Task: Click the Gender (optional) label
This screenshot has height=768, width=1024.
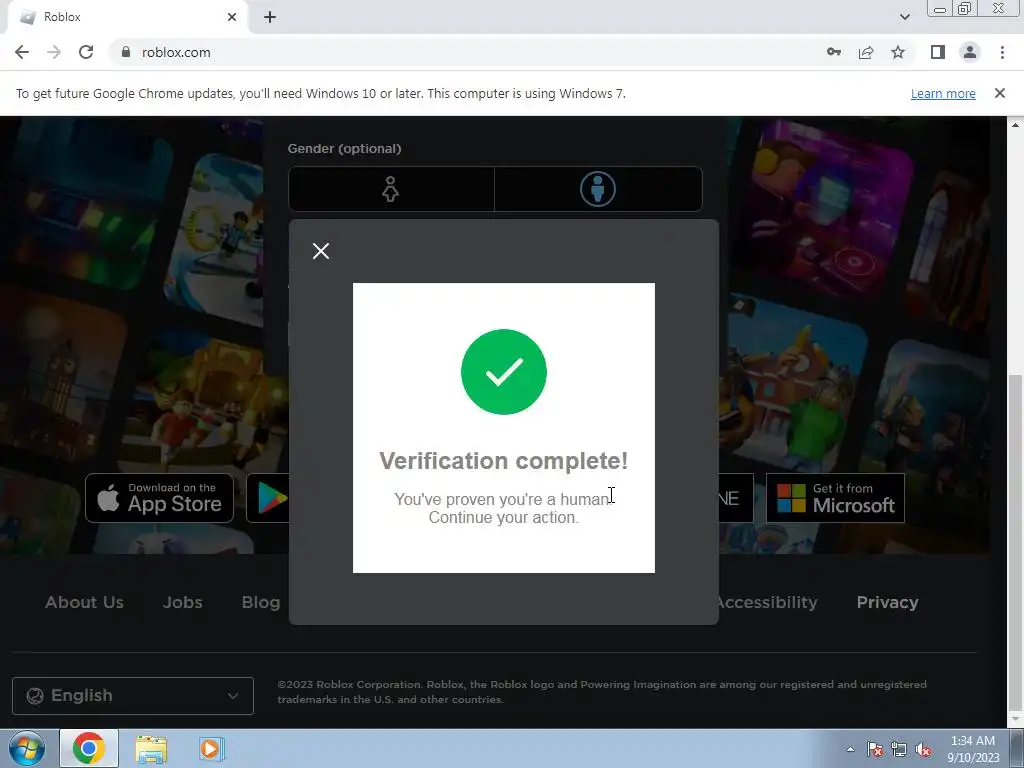Action: click(x=344, y=148)
